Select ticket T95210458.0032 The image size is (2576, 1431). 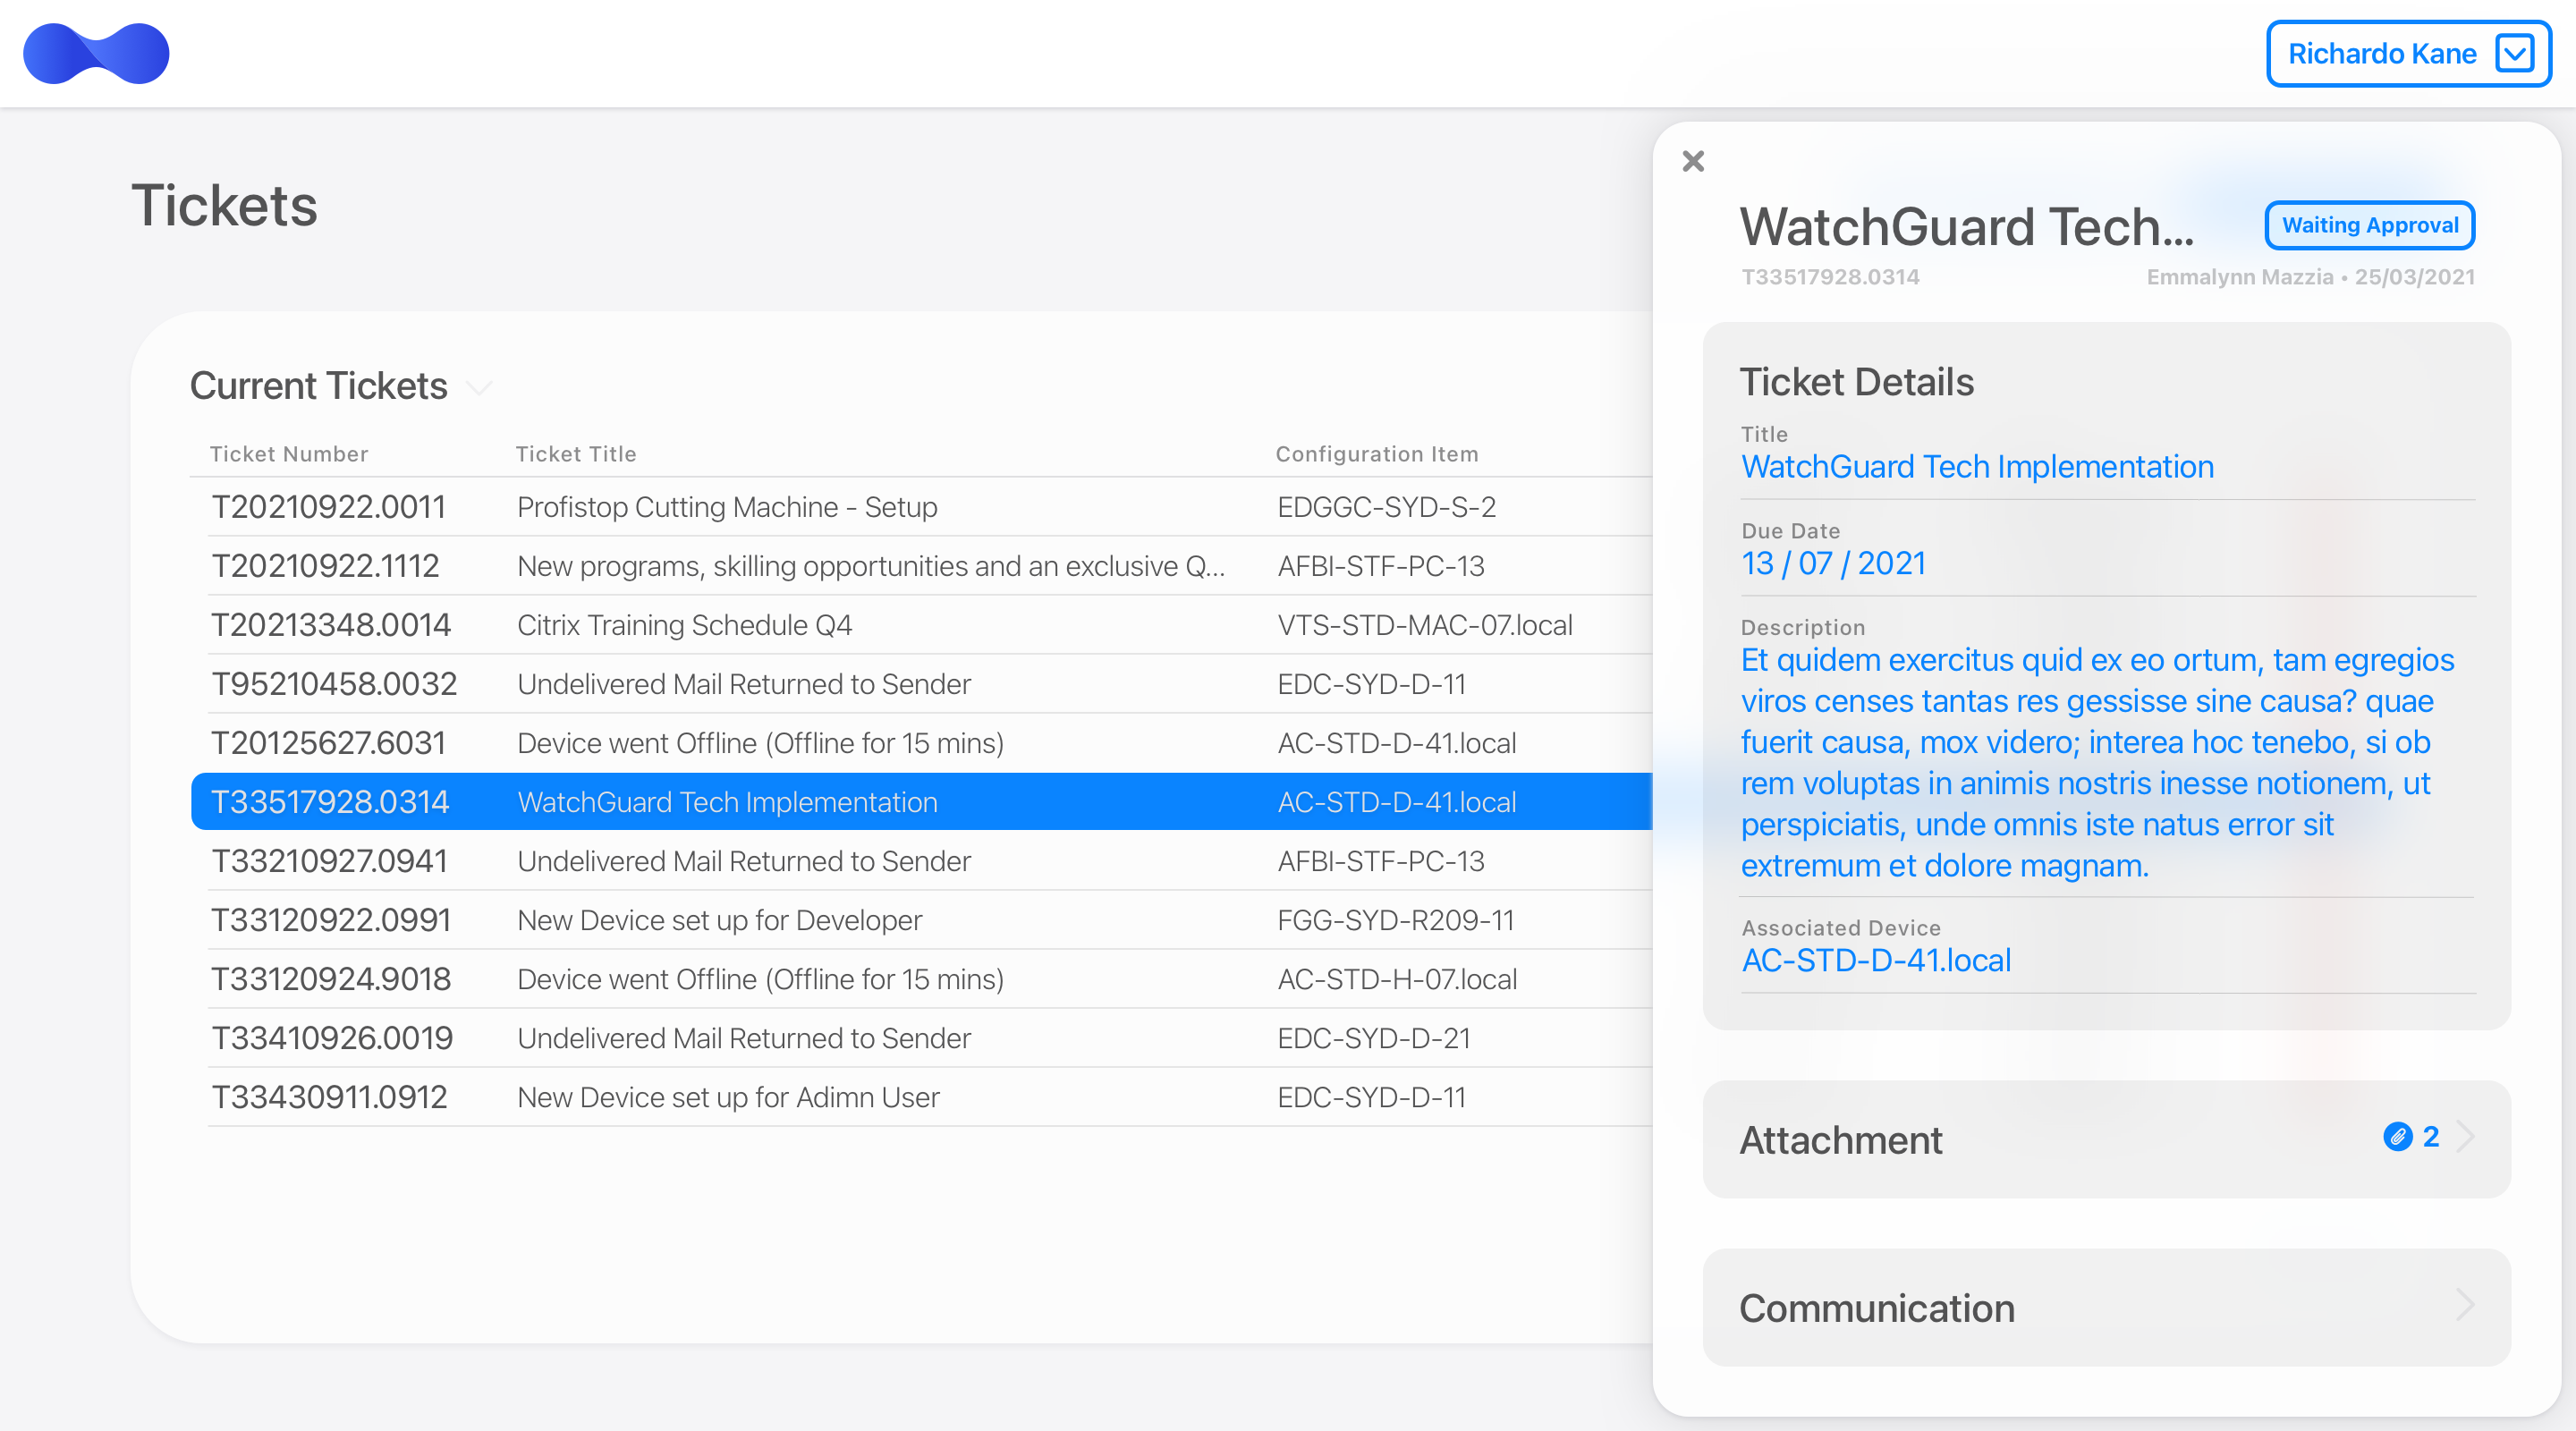[x=334, y=684]
